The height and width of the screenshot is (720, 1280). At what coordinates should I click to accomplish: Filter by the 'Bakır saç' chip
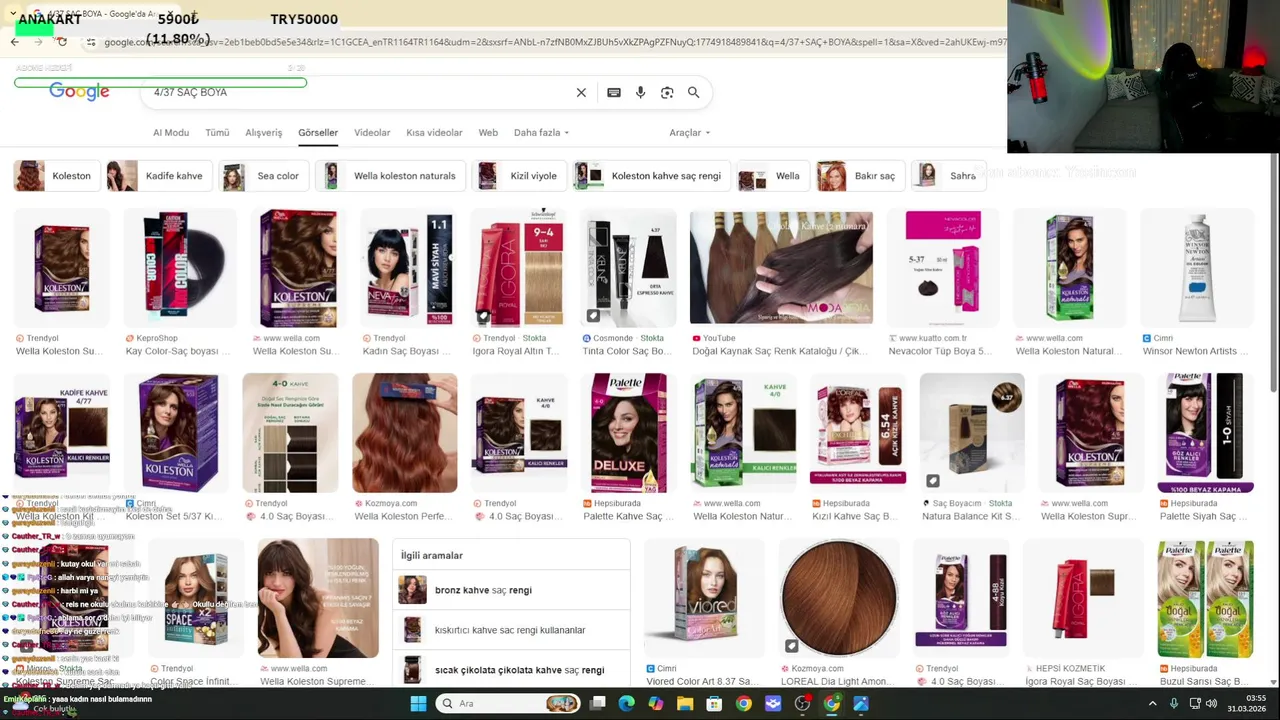(860, 176)
